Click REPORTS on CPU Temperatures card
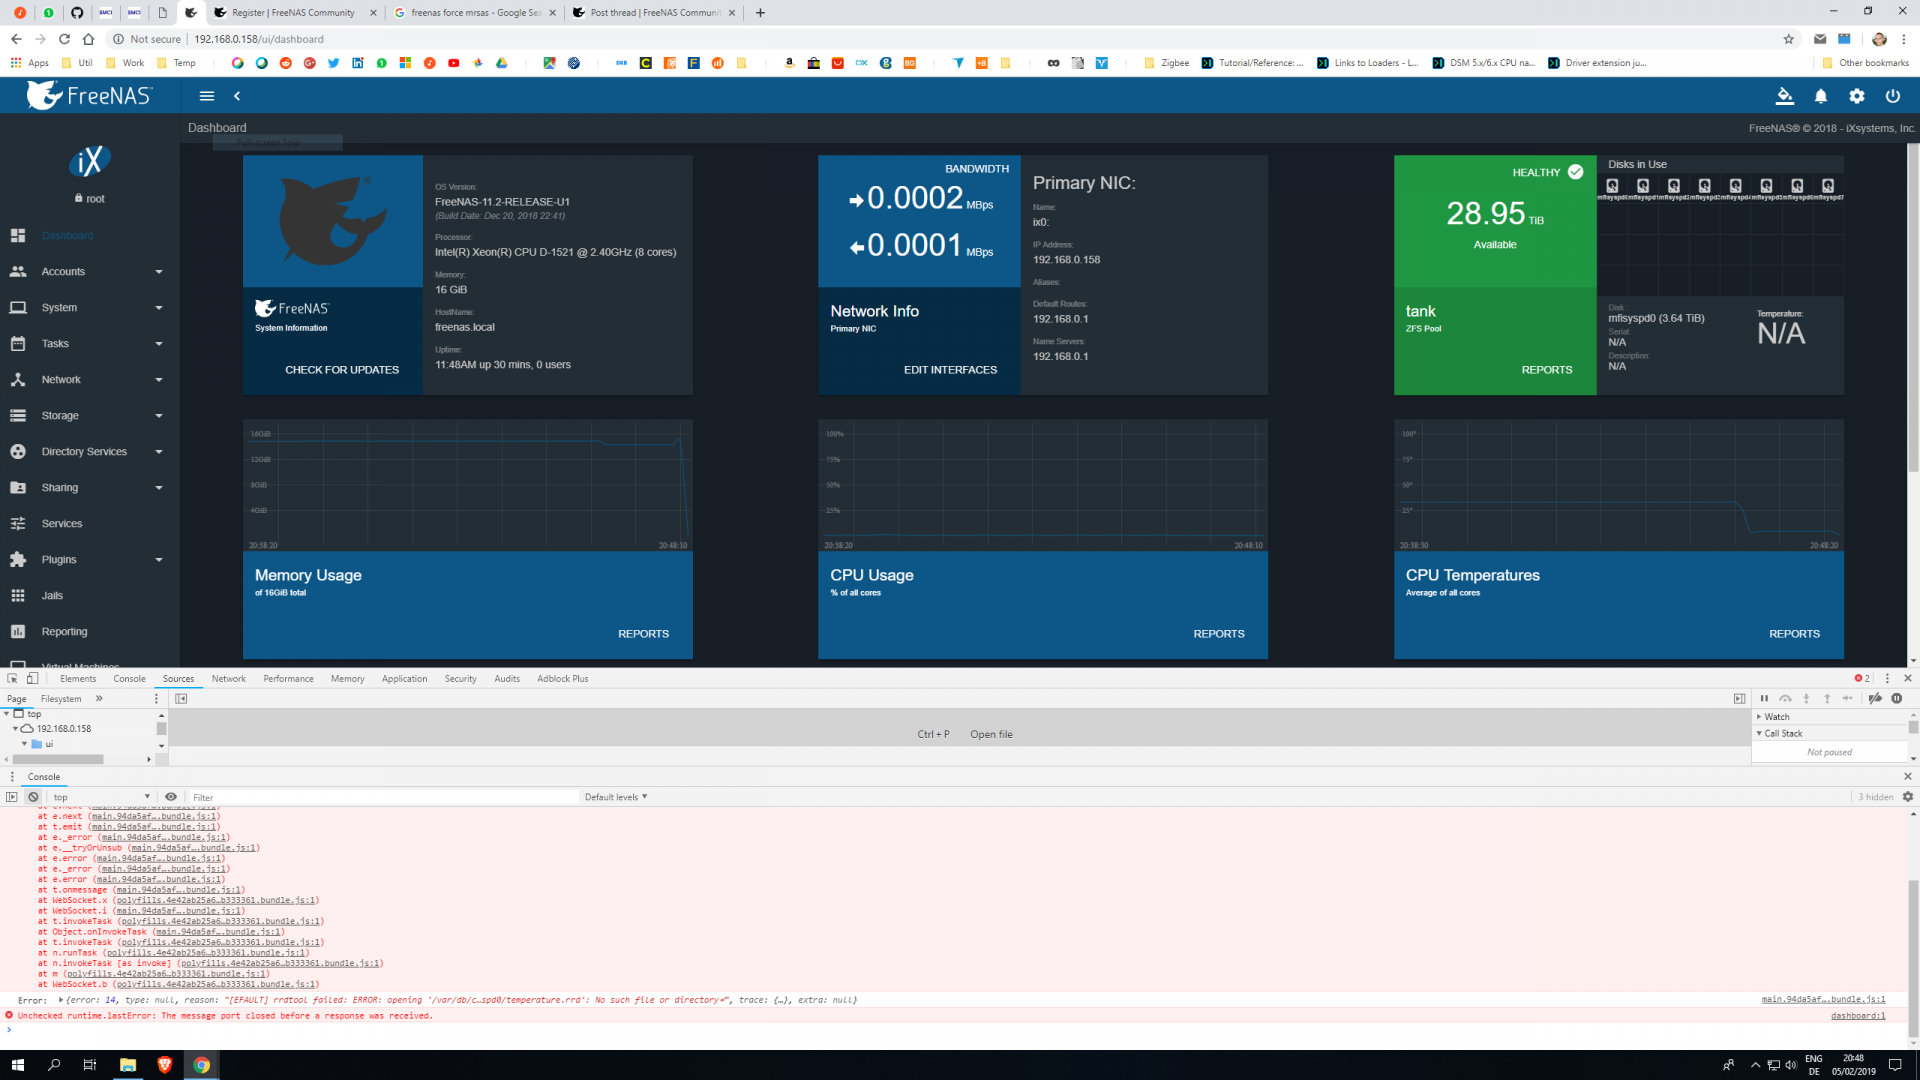This screenshot has width=1920, height=1080. point(1794,634)
